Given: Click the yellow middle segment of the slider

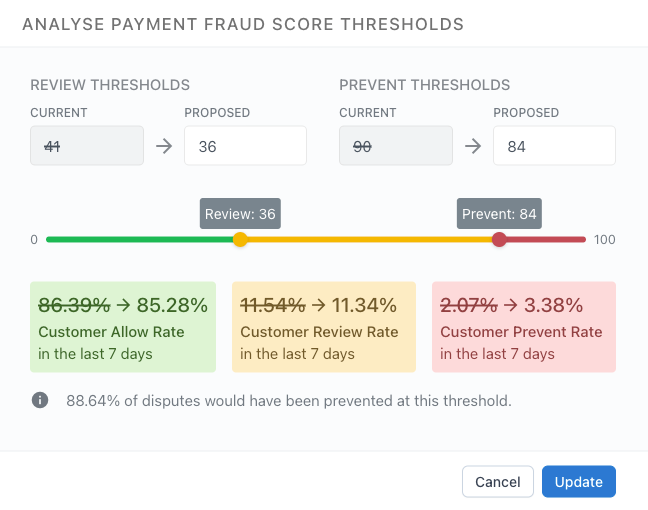Looking at the screenshot, I should coord(369,240).
